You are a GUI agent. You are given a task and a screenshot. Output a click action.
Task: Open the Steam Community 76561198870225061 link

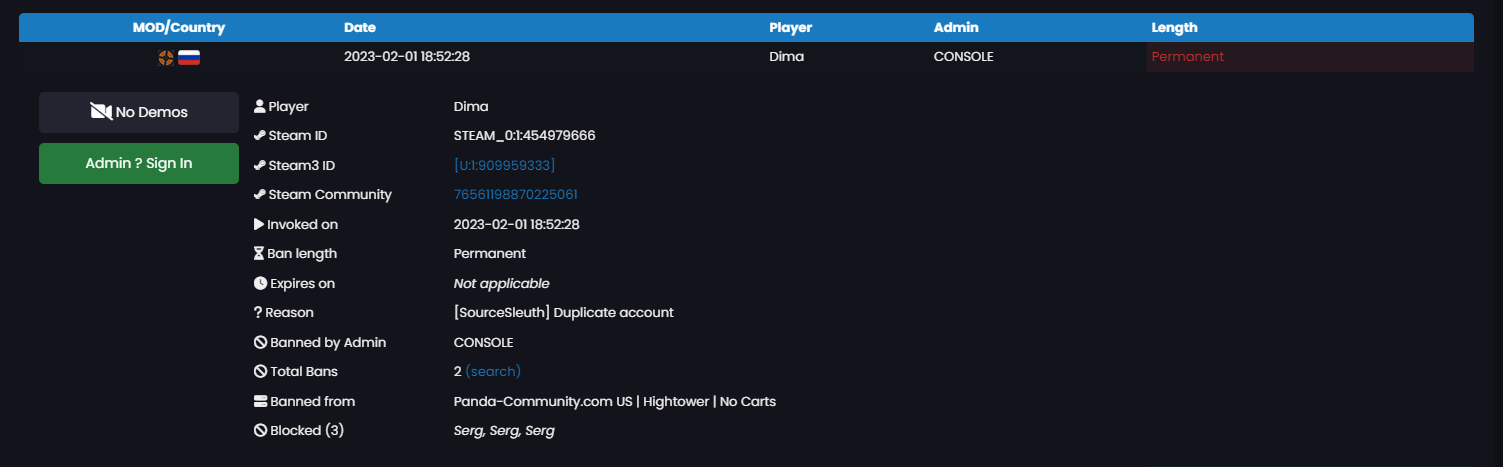click(x=515, y=195)
